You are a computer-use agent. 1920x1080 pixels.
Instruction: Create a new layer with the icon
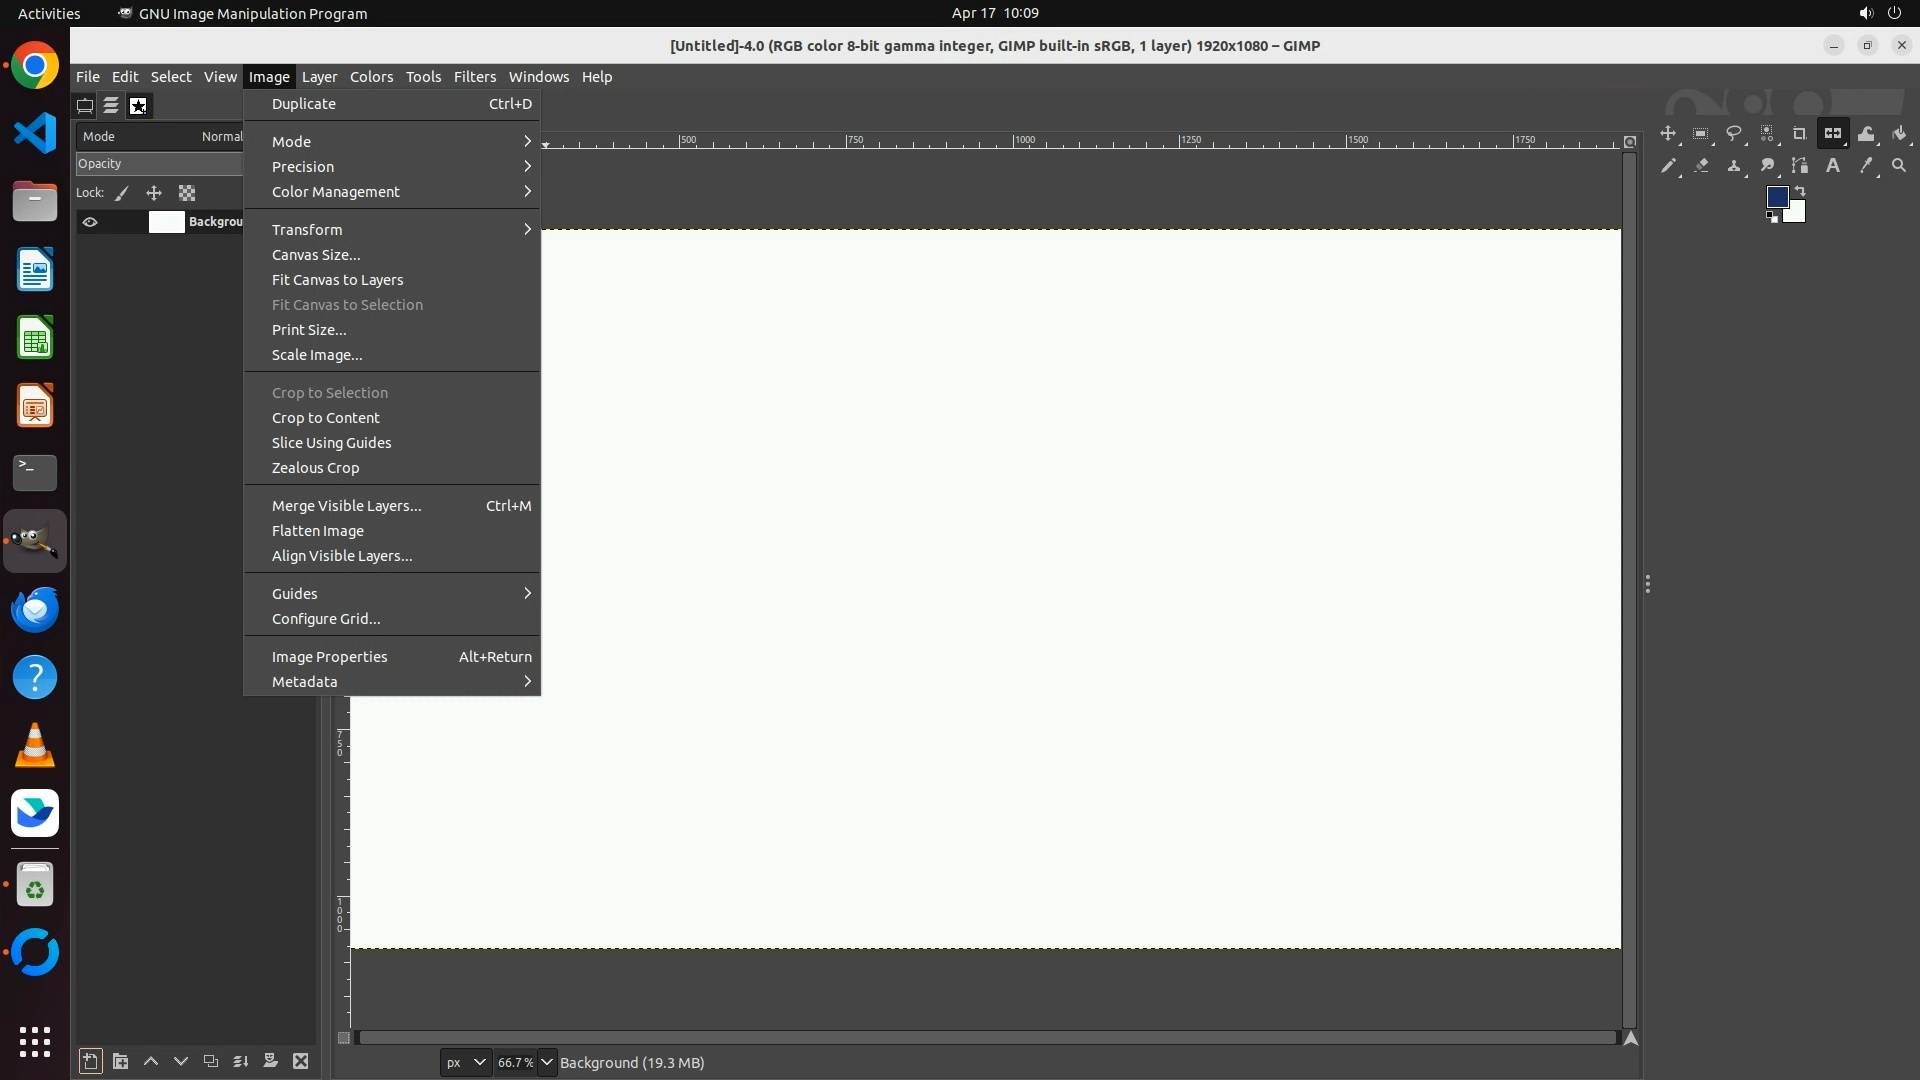tap(90, 1061)
